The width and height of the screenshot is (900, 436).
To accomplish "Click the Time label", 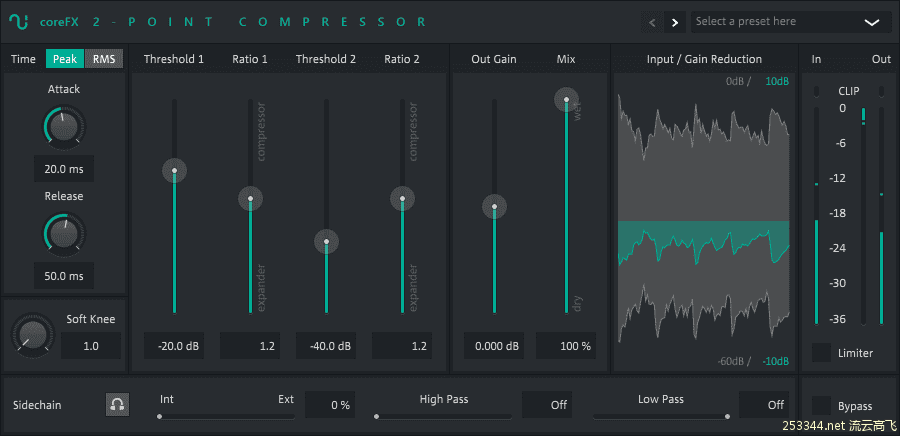I will [x=24, y=59].
